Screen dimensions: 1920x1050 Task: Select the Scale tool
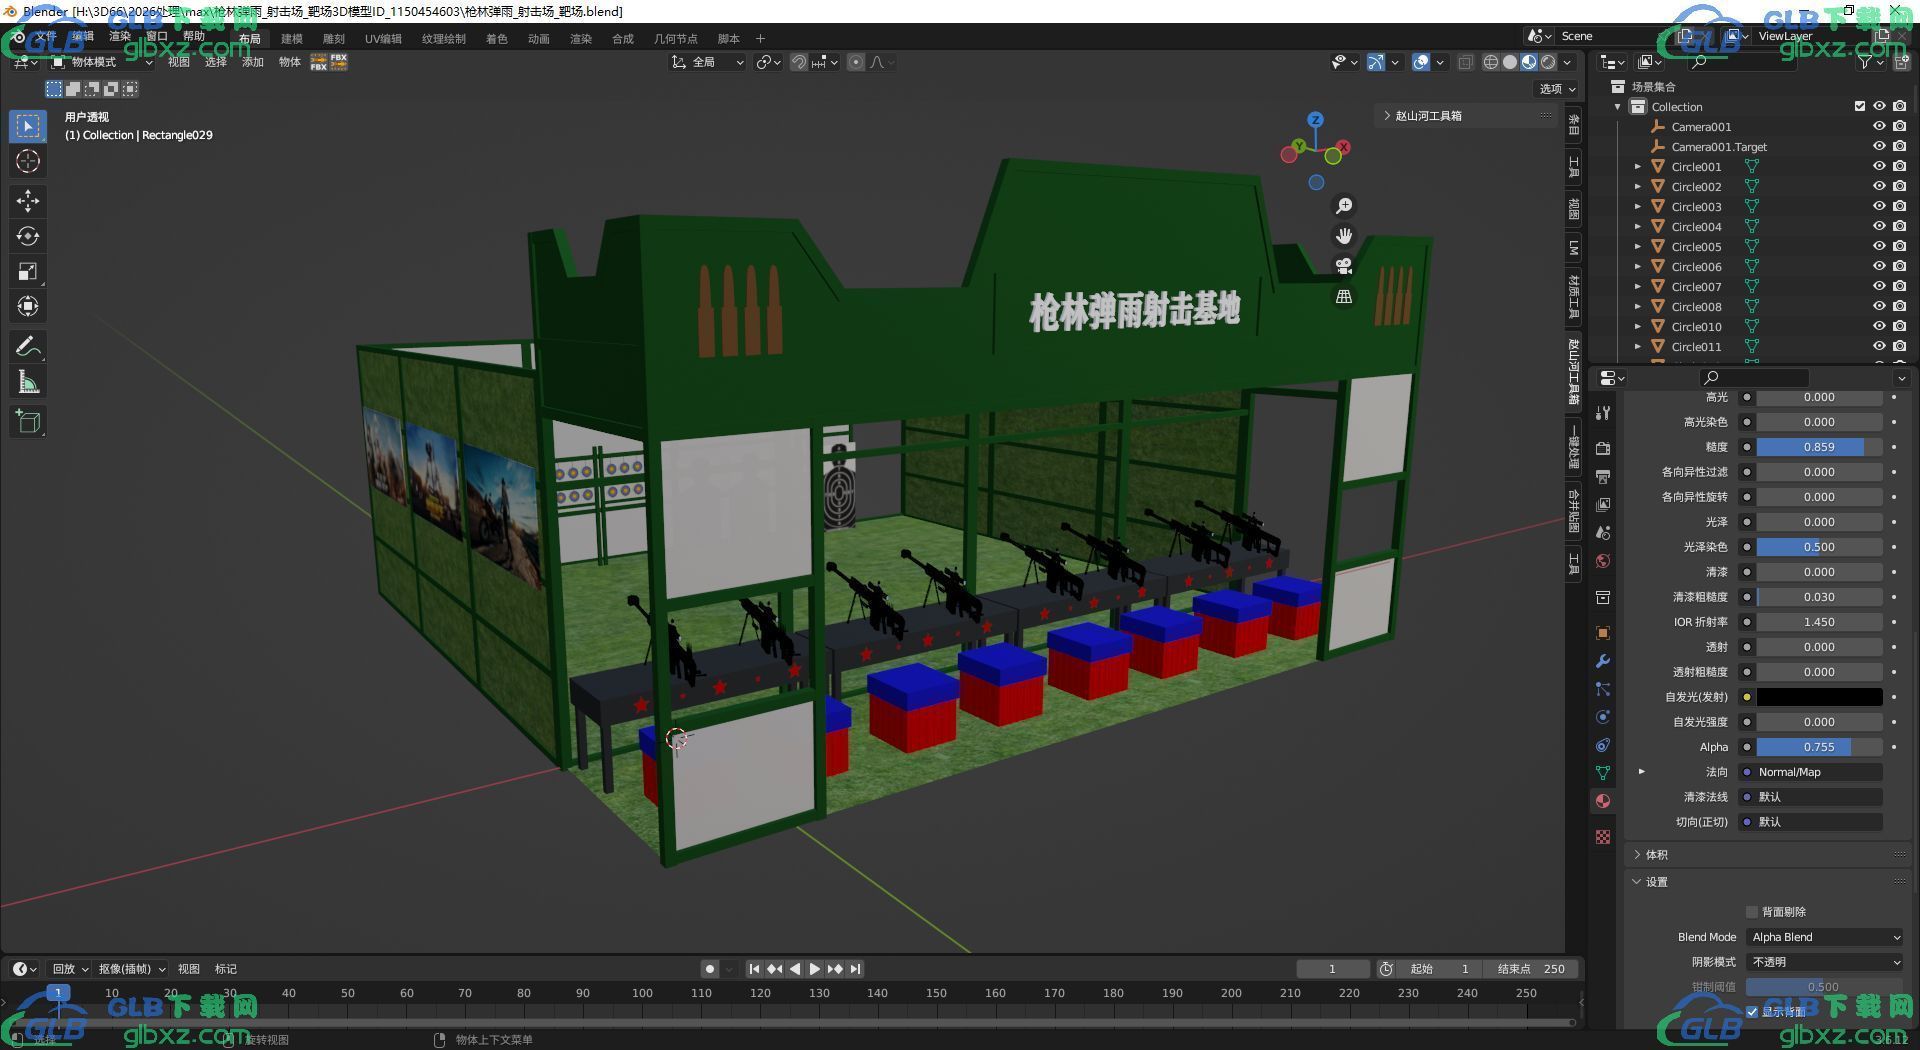tap(27, 271)
